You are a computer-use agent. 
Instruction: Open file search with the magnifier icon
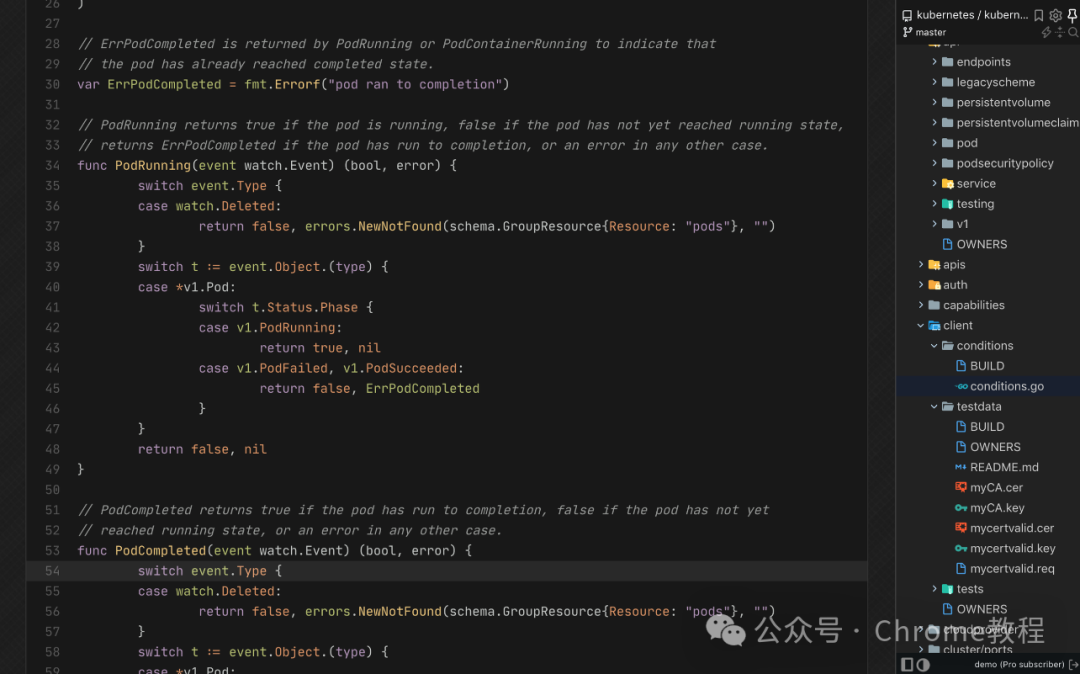click(1073, 32)
